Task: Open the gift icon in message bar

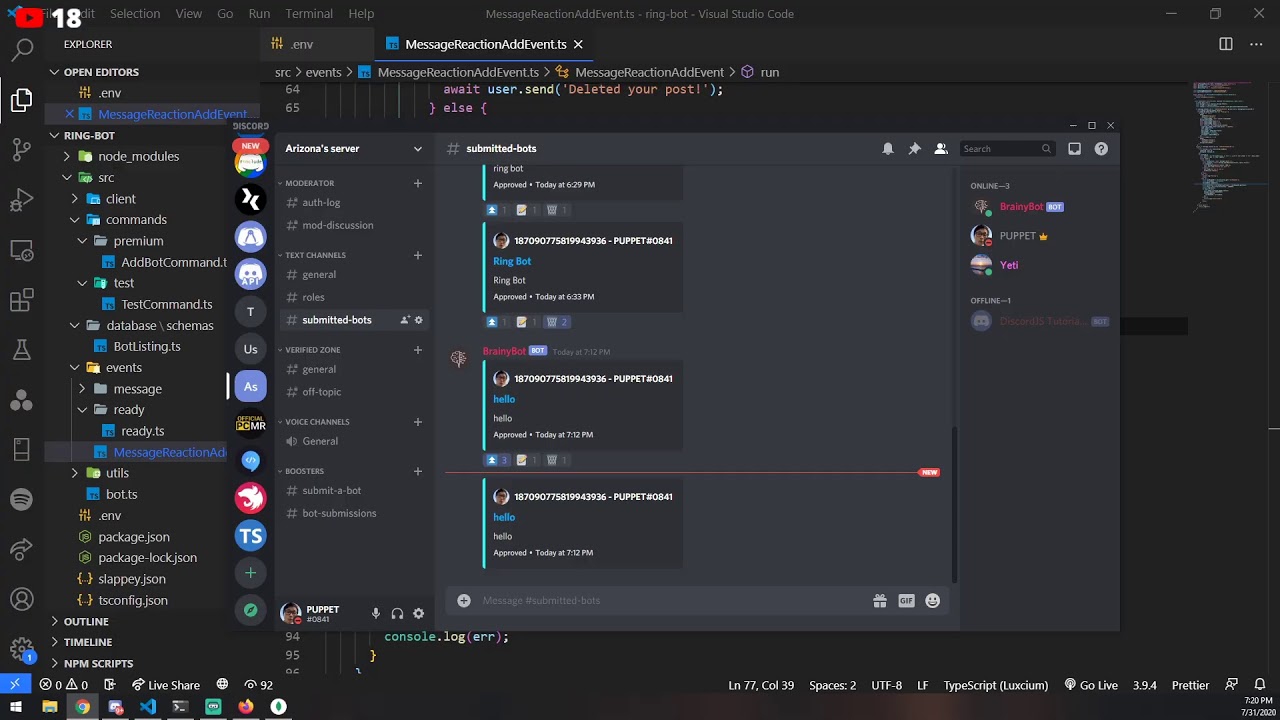Action: [x=879, y=601]
